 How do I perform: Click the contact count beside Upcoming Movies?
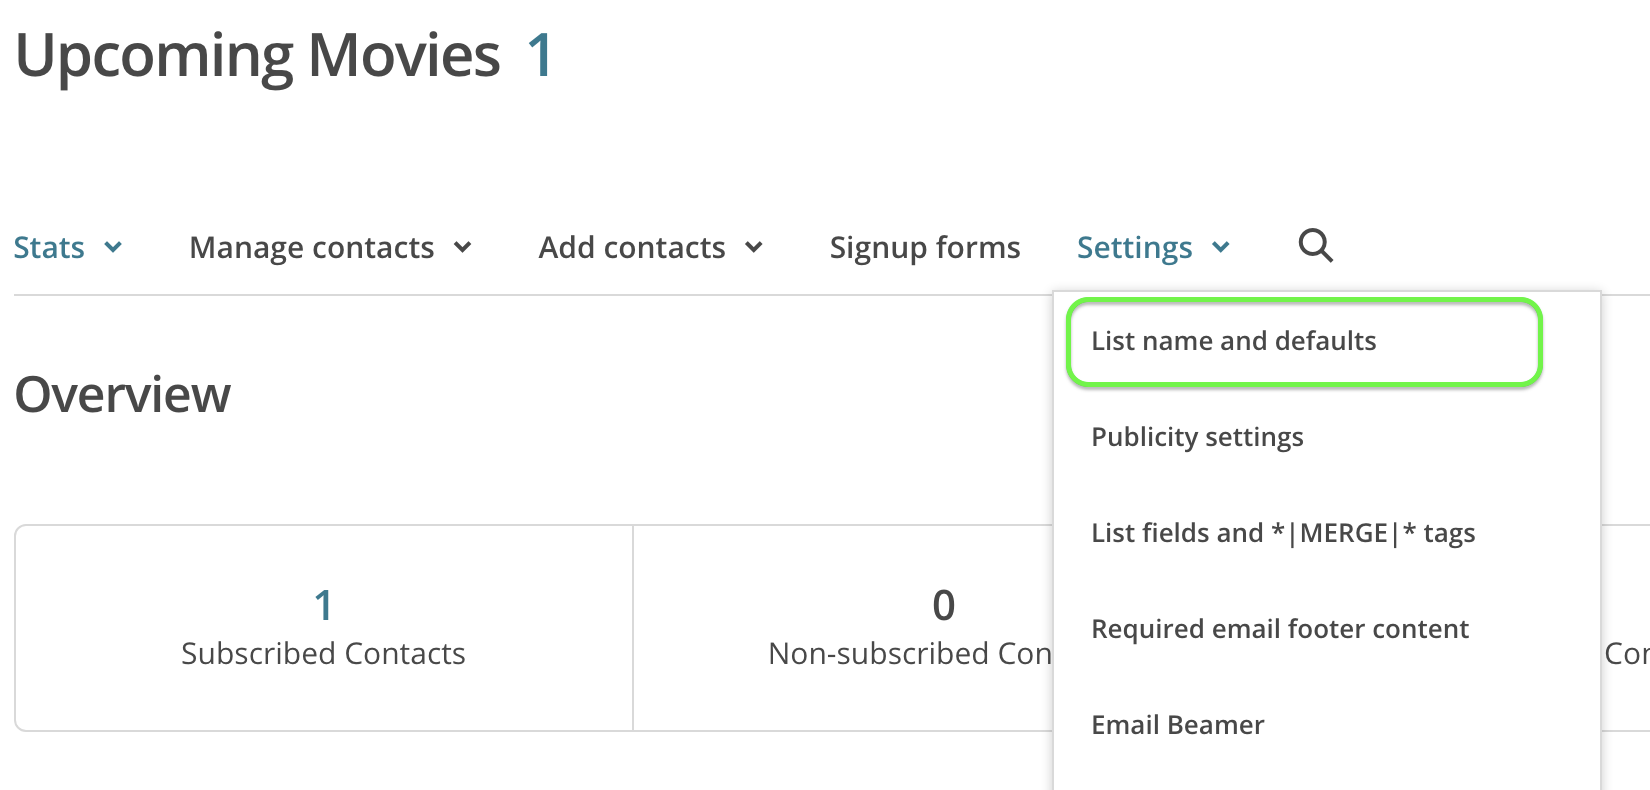(540, 55)
